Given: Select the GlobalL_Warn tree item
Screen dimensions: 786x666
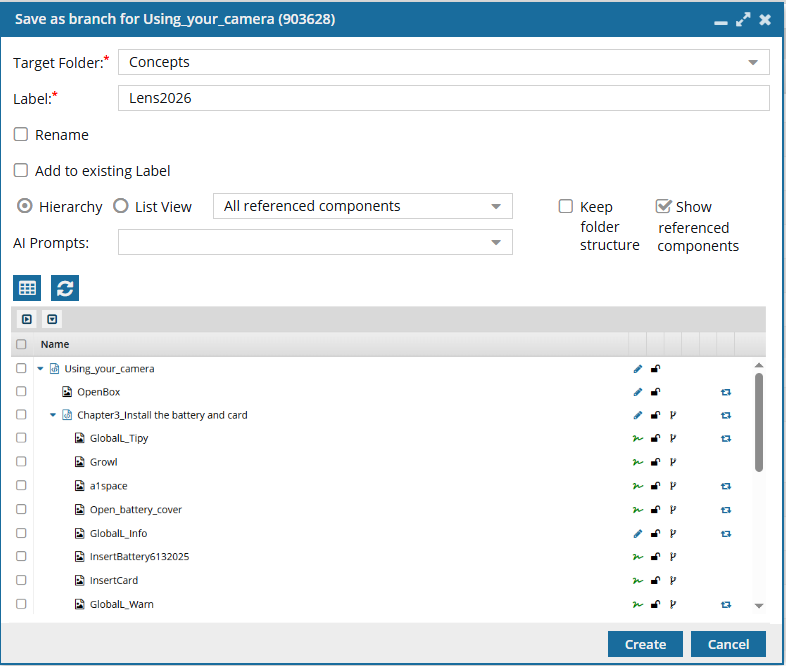Looking at the screenshot, I should [x=121, y=604].
